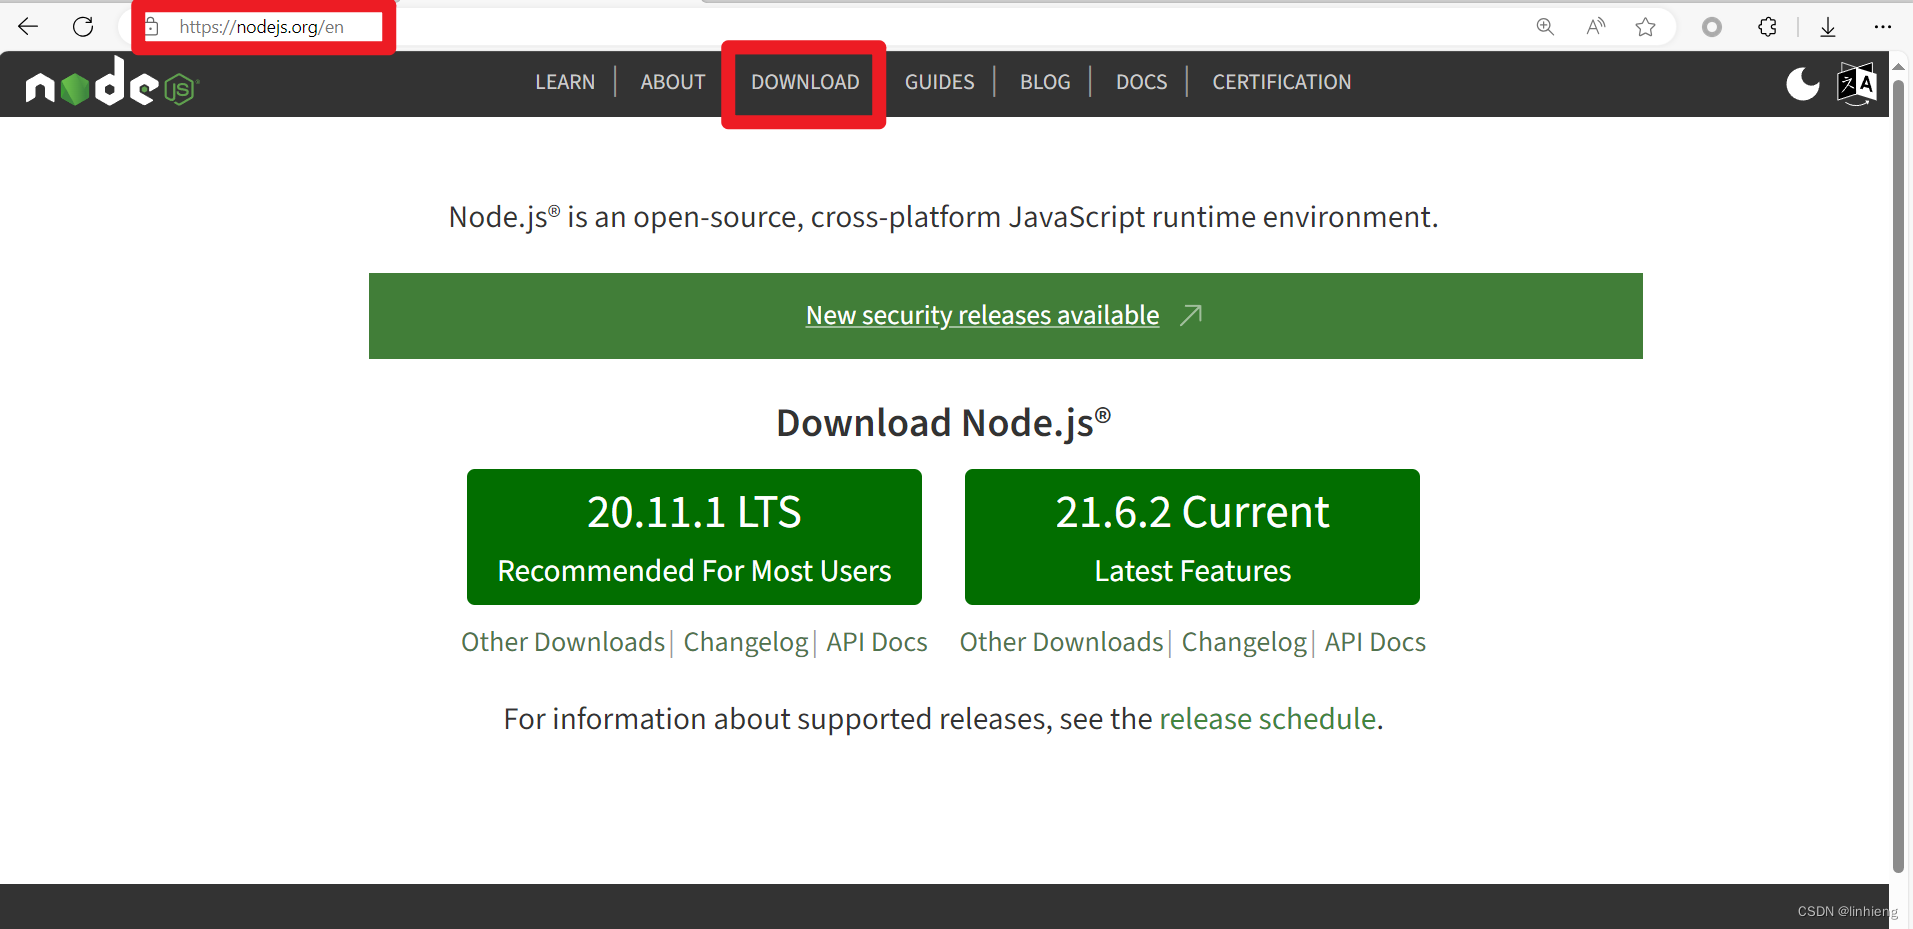This screenshot has height=929, width=1913.
Task: Toggle dark mode with the moon icon
Action: [1802, 84]
